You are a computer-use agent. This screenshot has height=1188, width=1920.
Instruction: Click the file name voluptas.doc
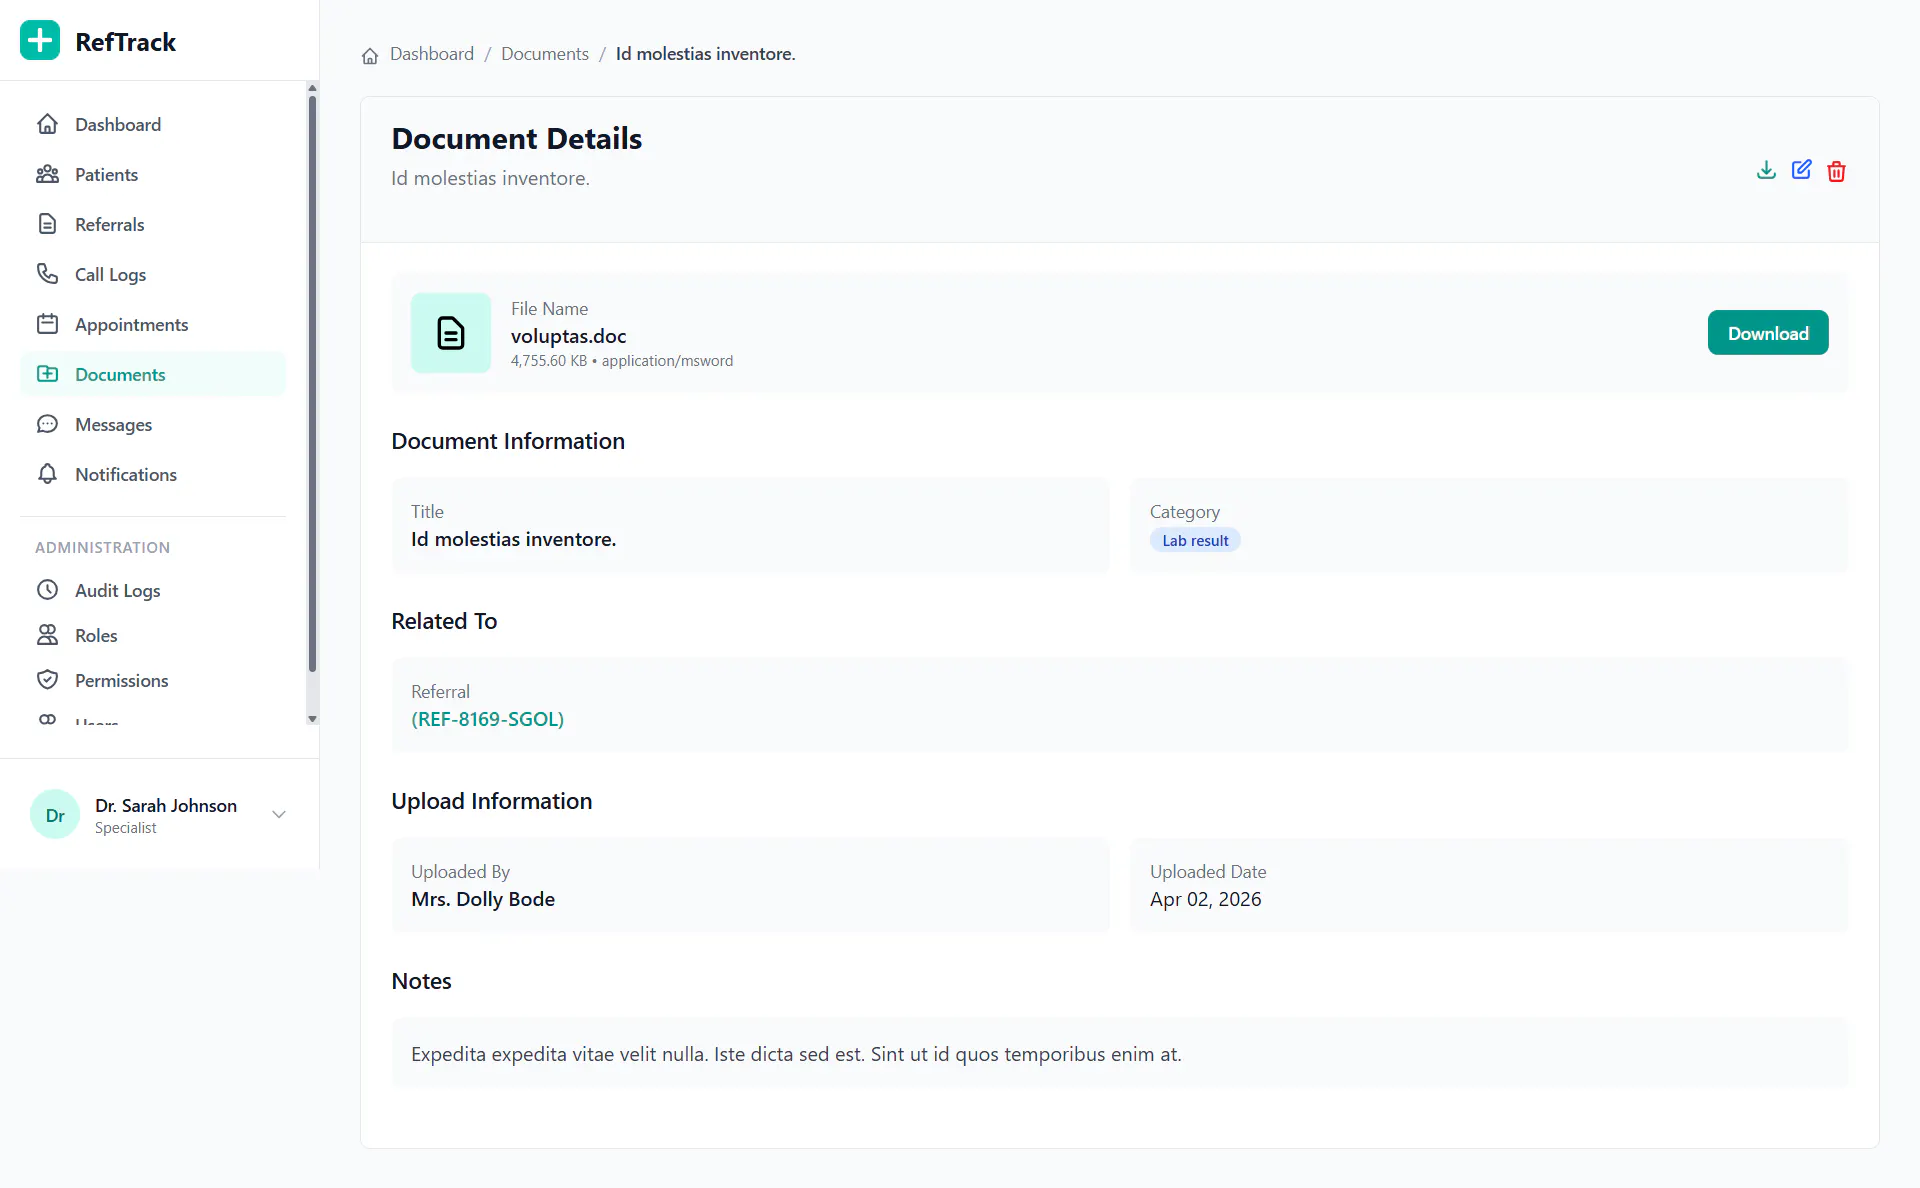(569, 336)
